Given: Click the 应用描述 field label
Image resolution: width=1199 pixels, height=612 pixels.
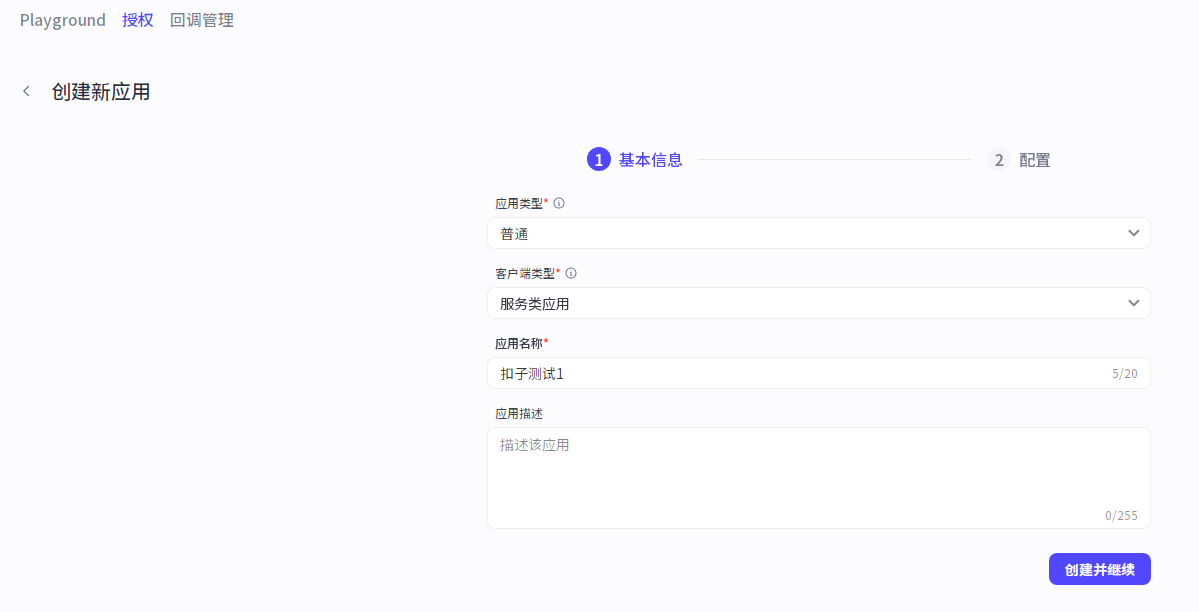Looking at the screenshot, I should (x=519, y=413).
